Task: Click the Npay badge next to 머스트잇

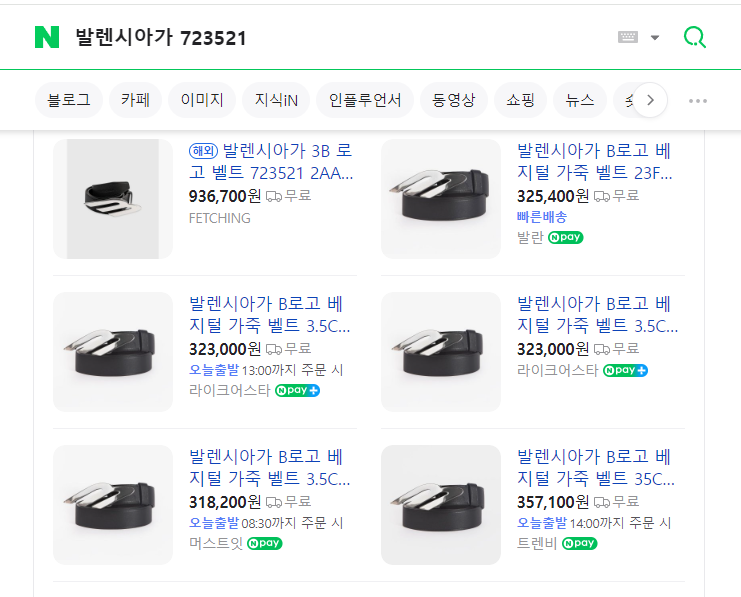Action: [264, 543]
